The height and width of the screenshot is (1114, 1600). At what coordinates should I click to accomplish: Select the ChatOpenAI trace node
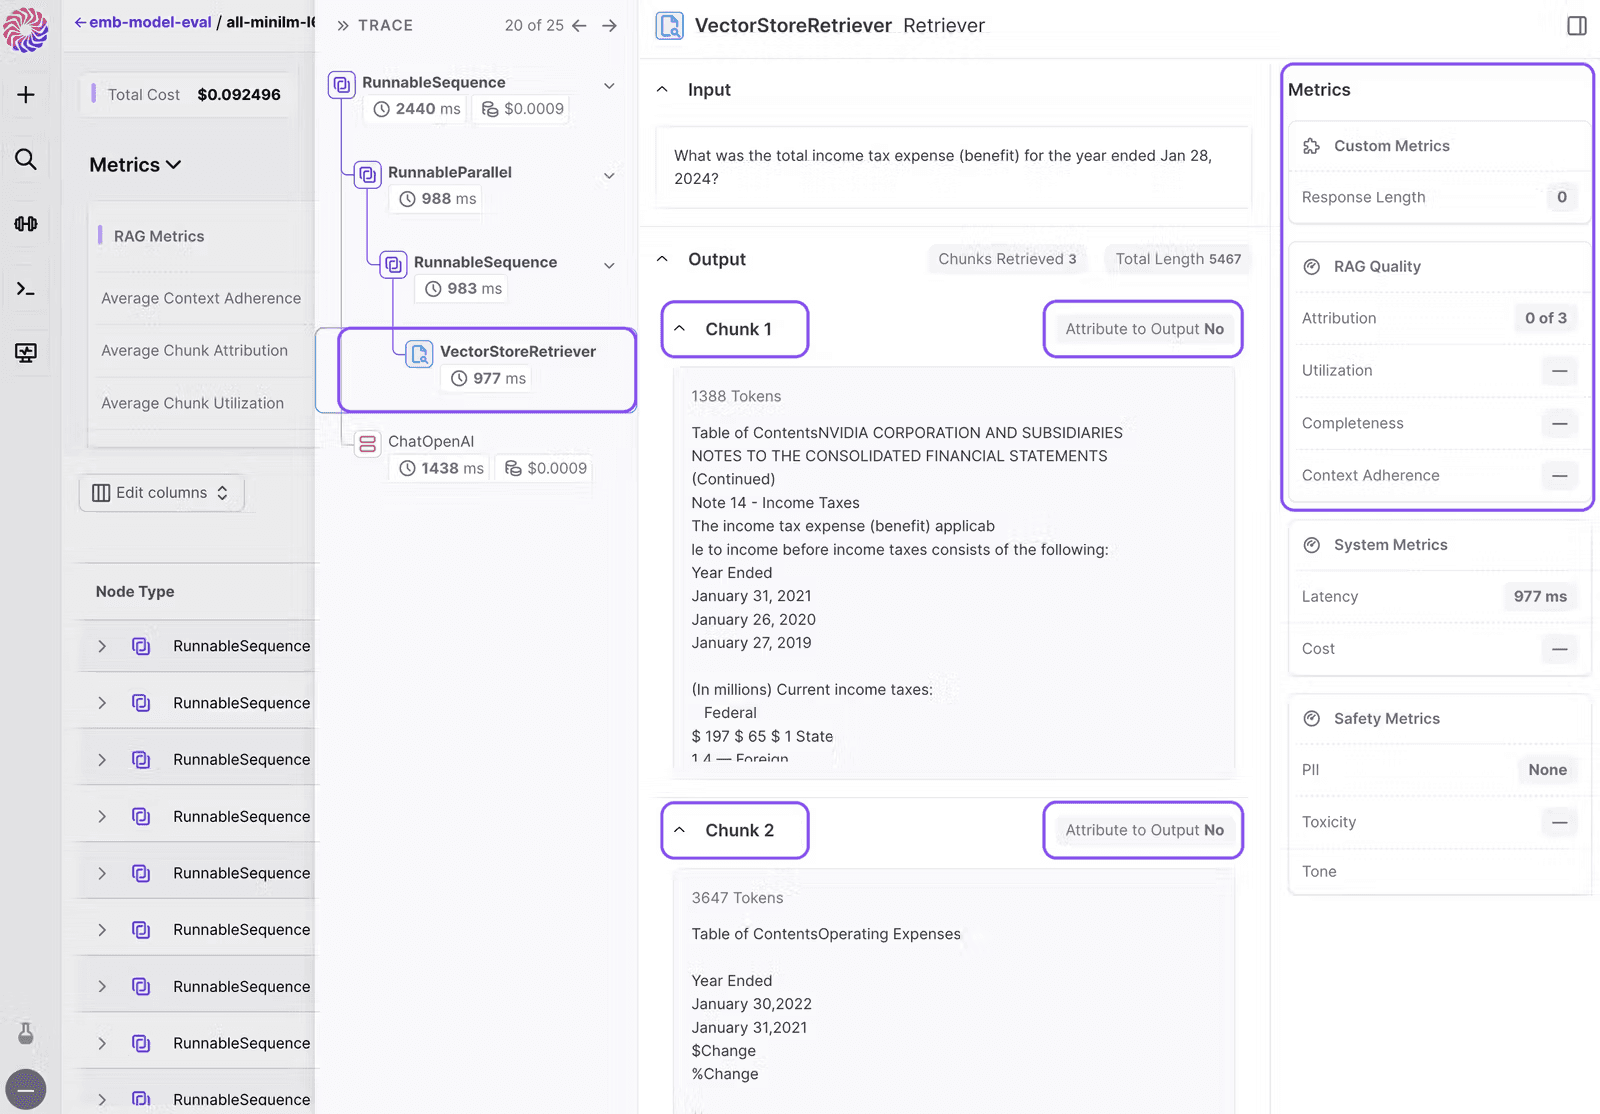431,442
